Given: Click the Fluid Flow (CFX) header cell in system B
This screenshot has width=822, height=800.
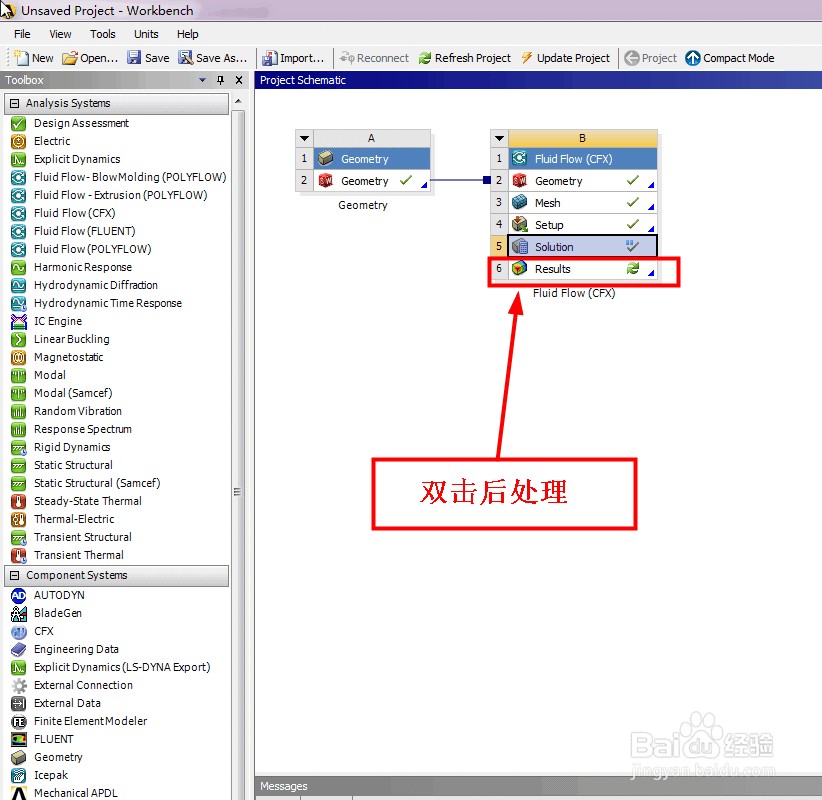Looking at the screenshot, I should (582, 159).
